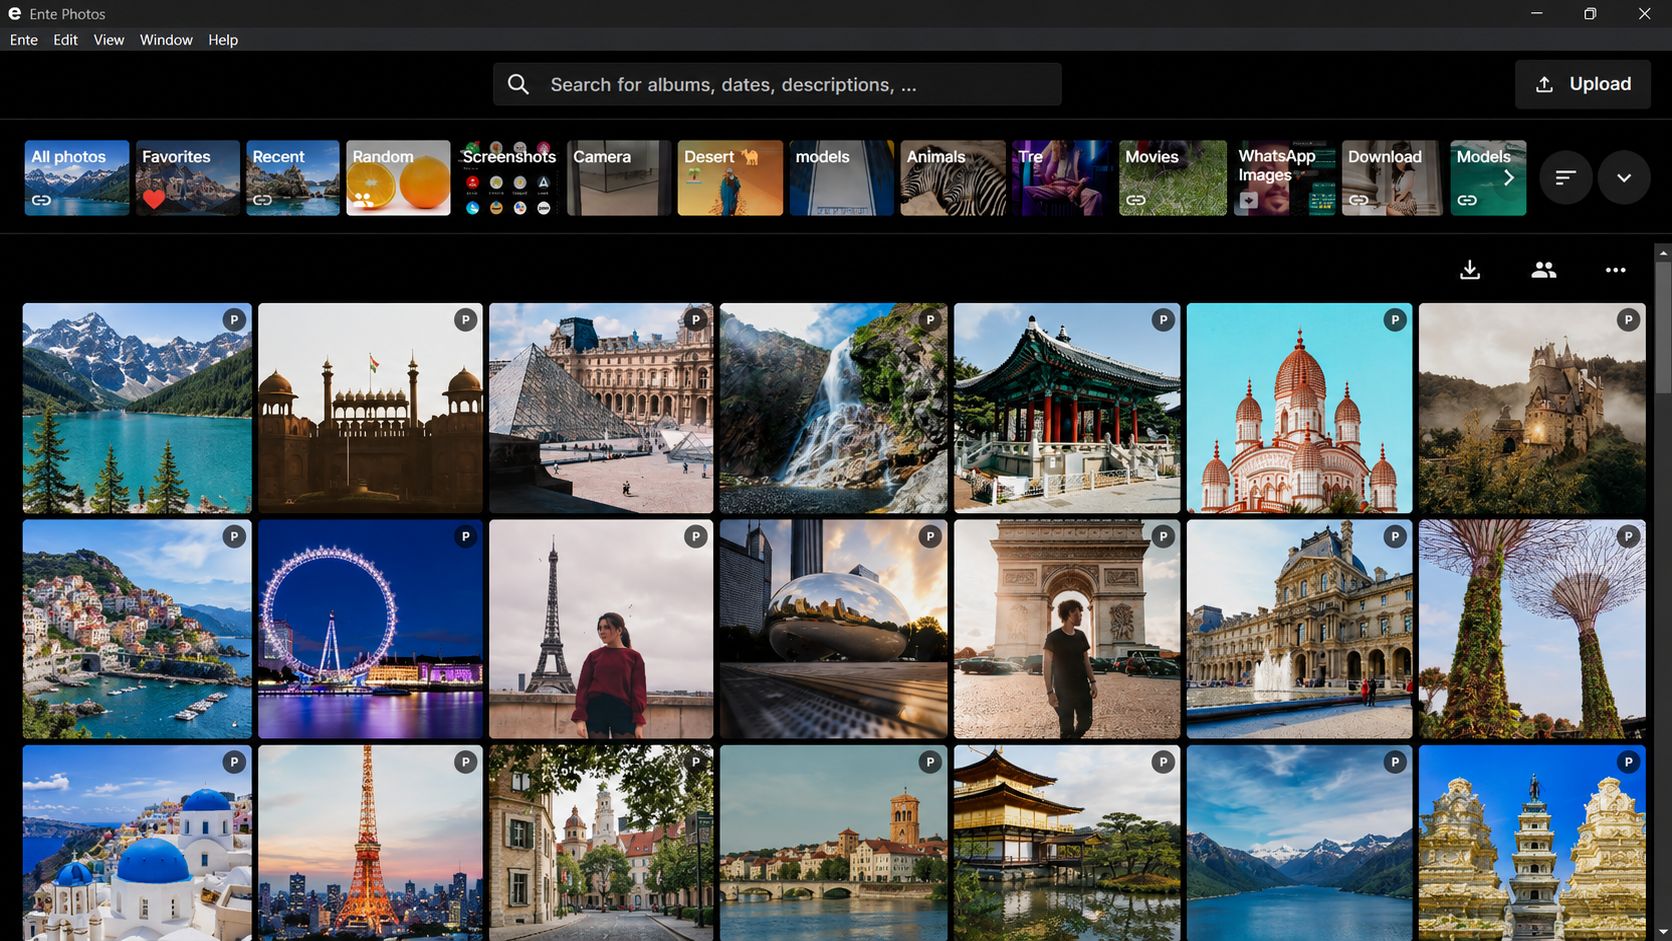The width and height of the screenshot is (1672, 941).
Task: Open the share people icon
Action: pos(1543,270)
